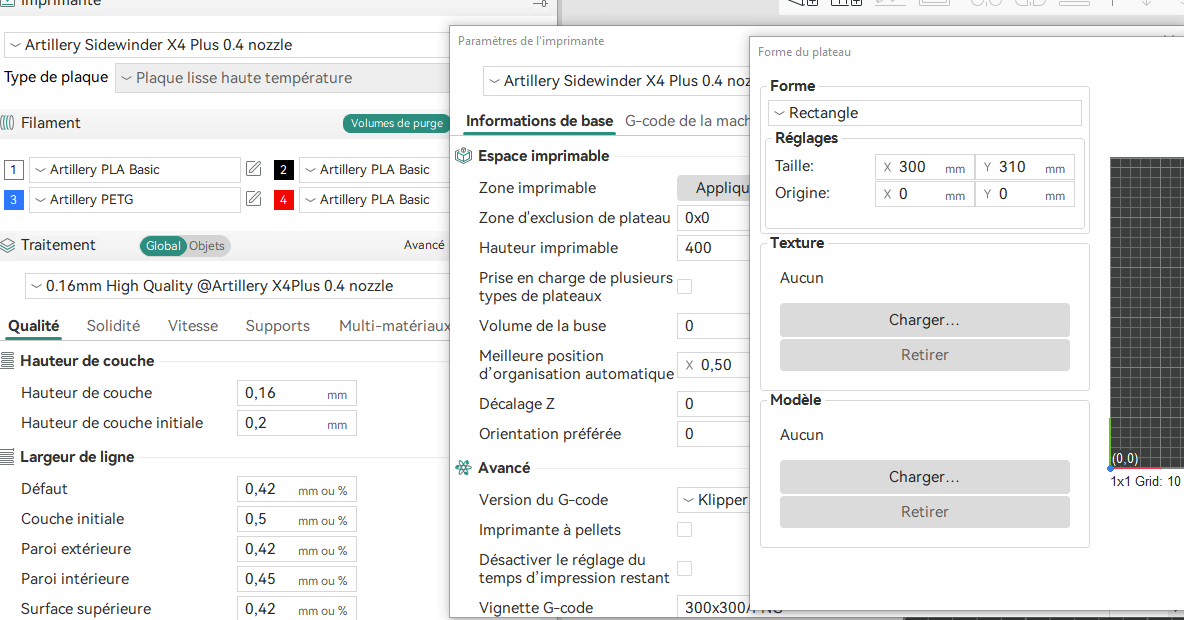Click the Espace imprimable cube icon
This screenshot has height=620, width=1184.
pyautogui.click(x=464, y=156)
